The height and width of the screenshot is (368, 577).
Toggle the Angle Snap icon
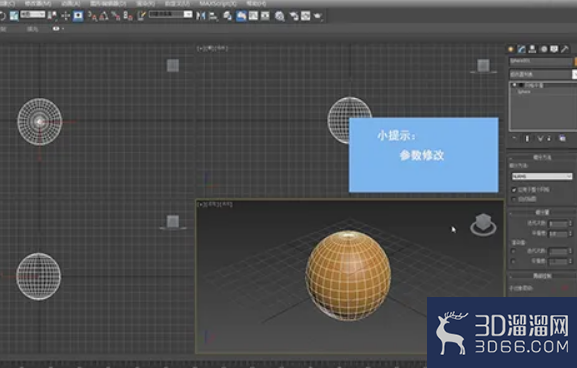104,16
